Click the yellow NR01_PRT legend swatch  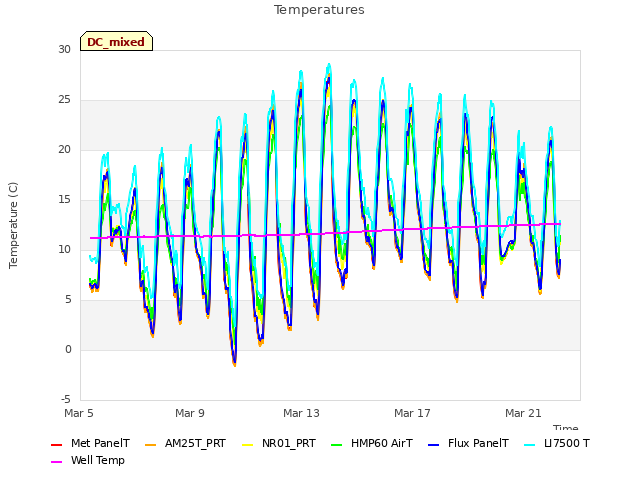pyautogui.click(x=247, y=444)
